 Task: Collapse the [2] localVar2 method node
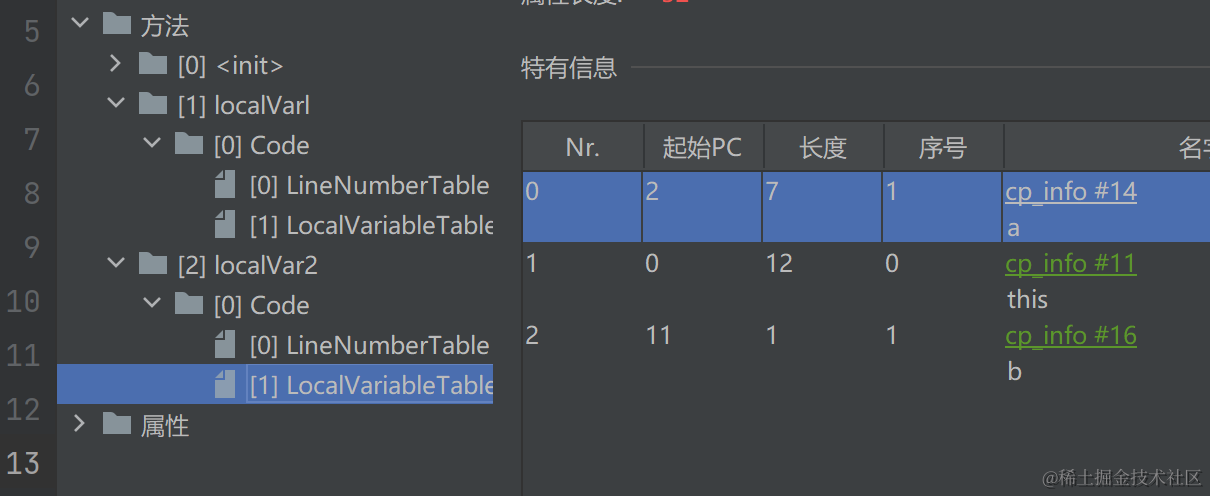(116, 264)
